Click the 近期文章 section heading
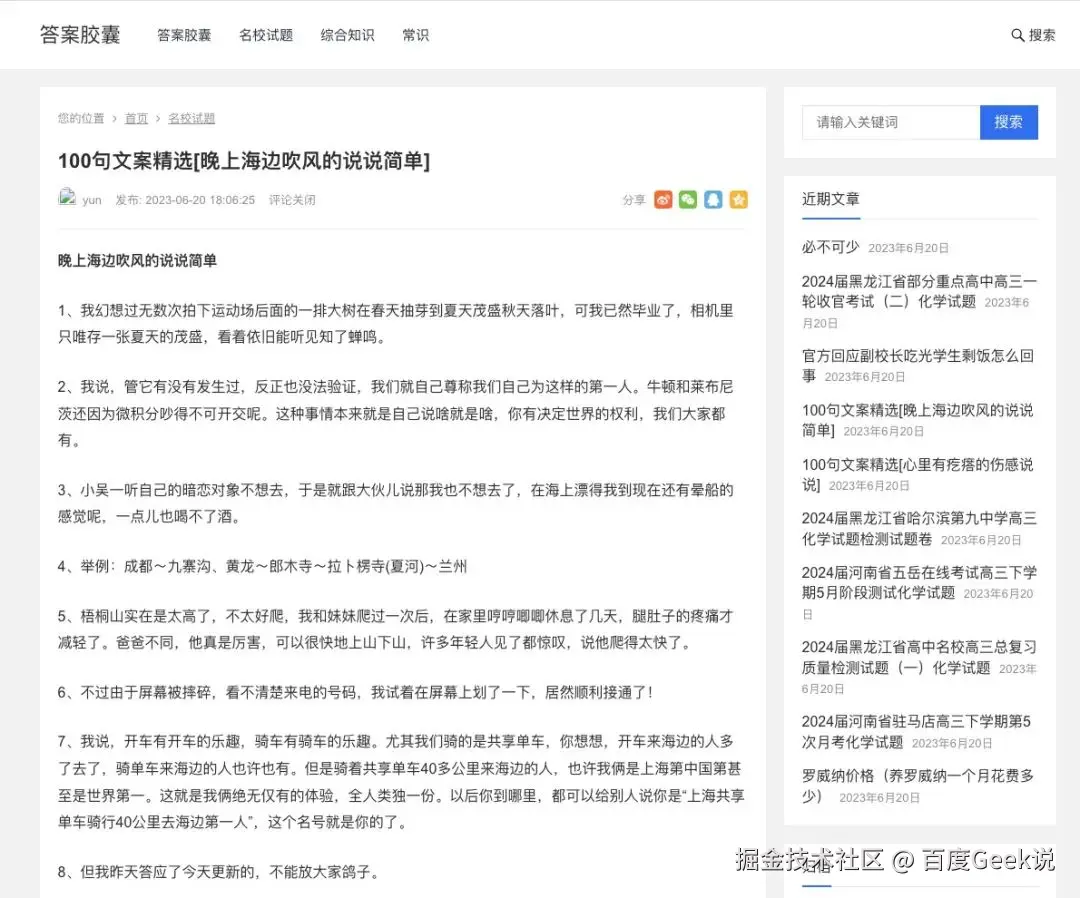 click(831, 200)
